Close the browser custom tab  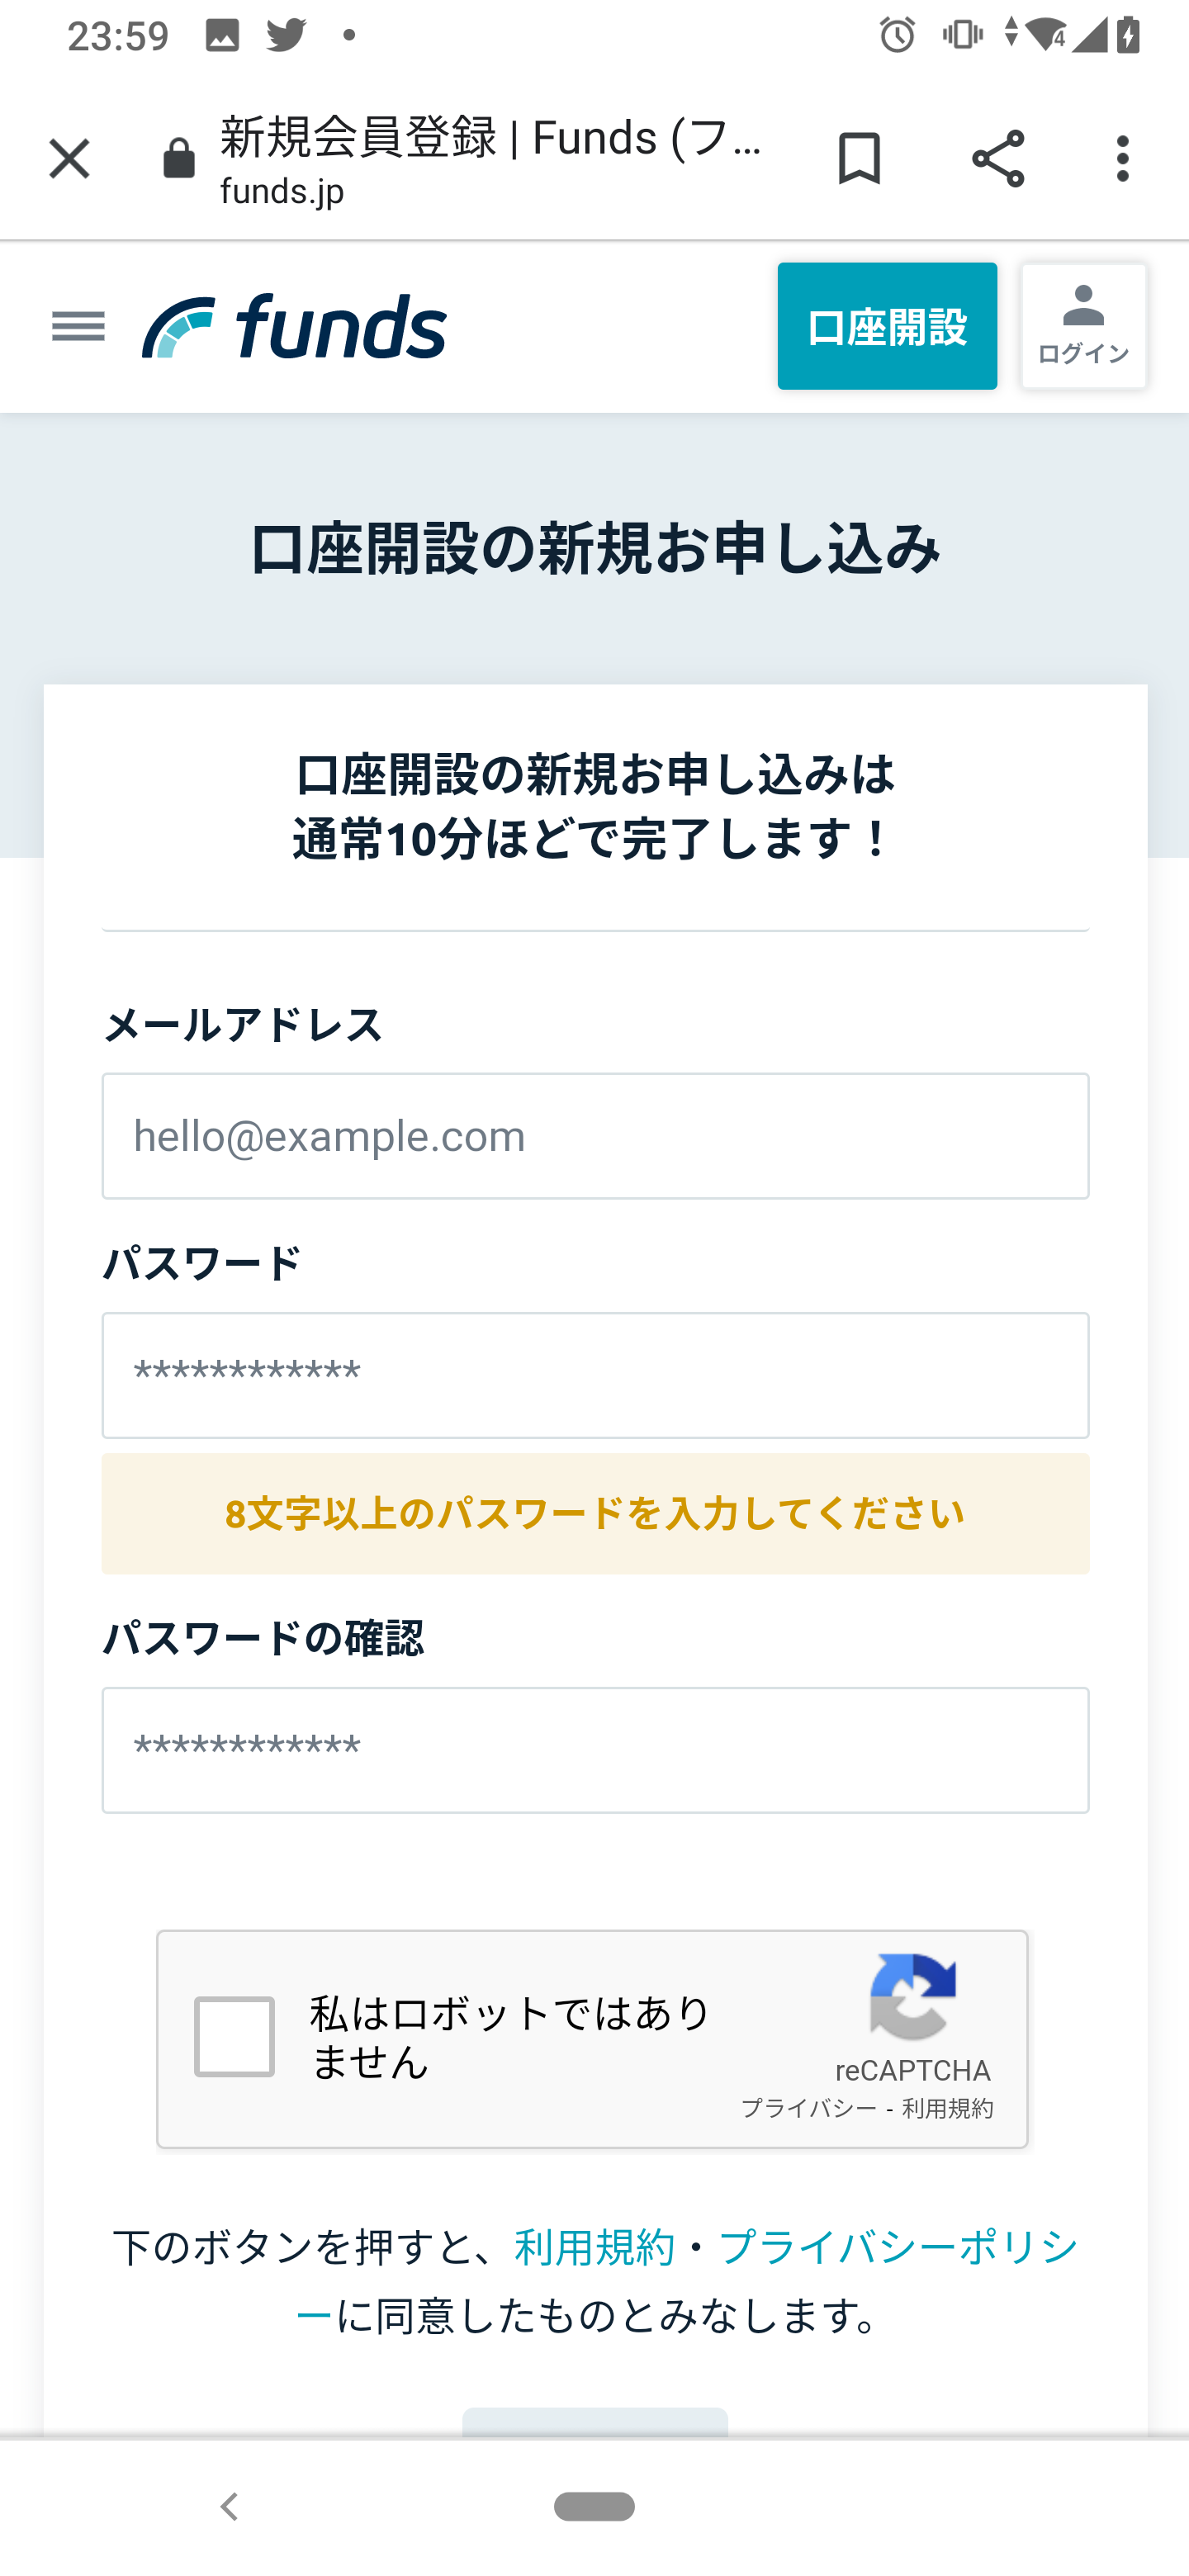tap(69, 159)
